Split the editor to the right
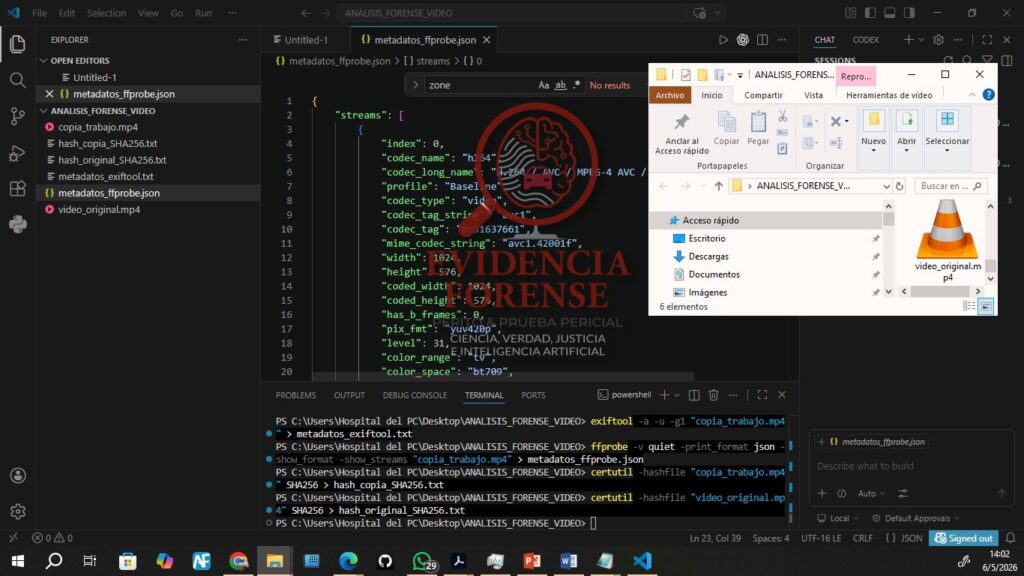The image size is (1024, 576). [762, 40]
